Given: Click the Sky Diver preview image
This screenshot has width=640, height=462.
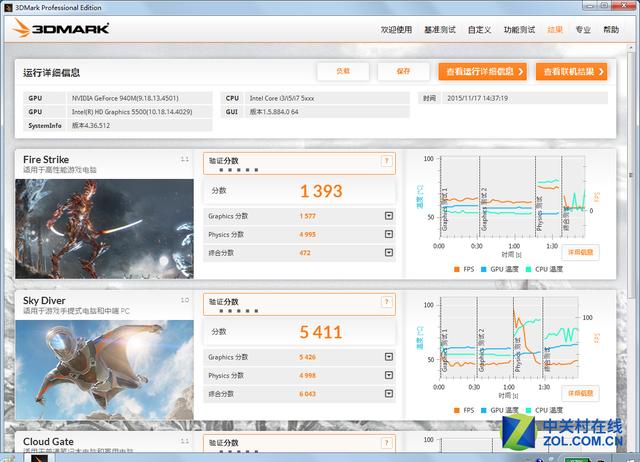Looking at the screenshot, I should (104, 370).
